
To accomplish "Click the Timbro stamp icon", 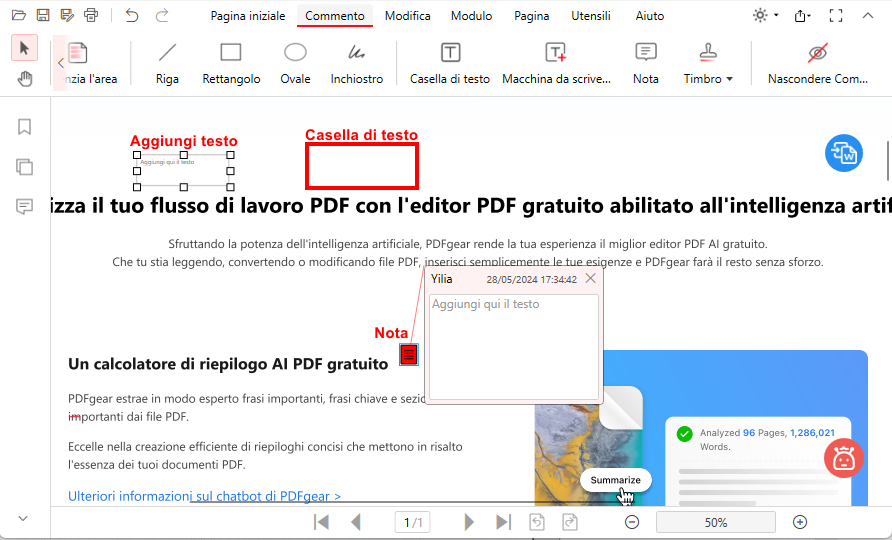I will pyautogui.click(x=708, y=53).
